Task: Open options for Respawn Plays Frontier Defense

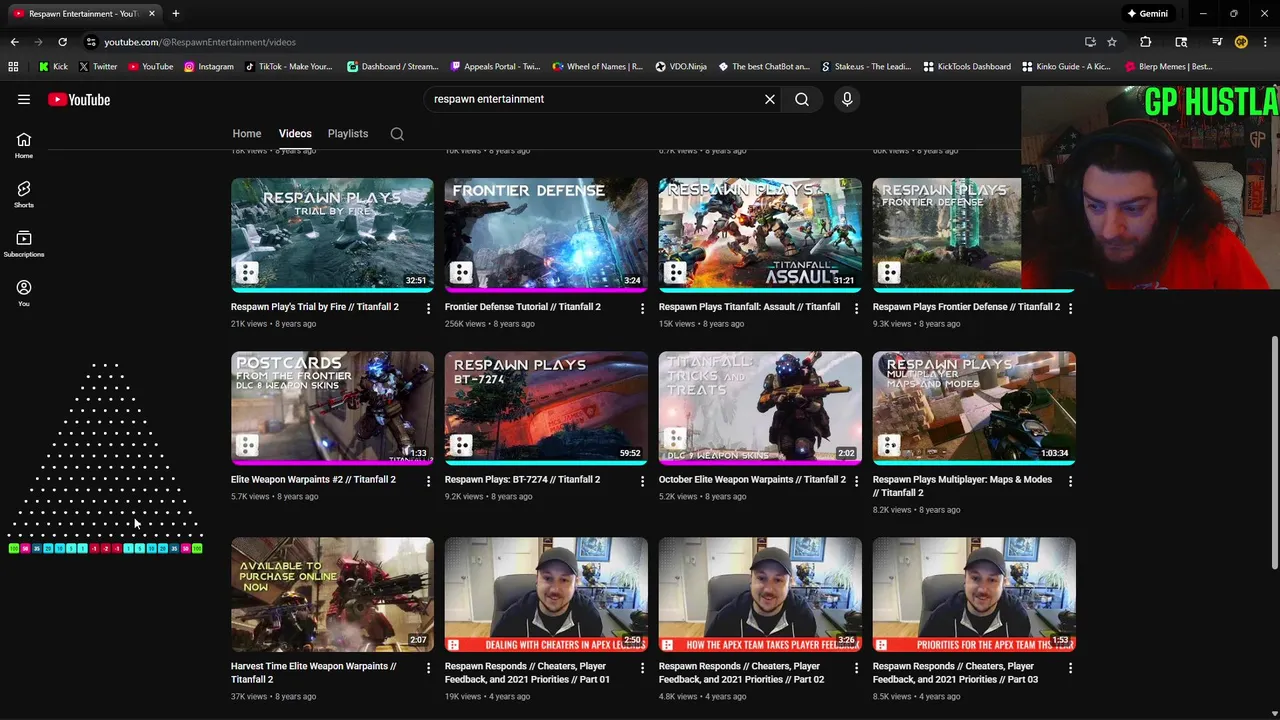Action: [1070, 308]
